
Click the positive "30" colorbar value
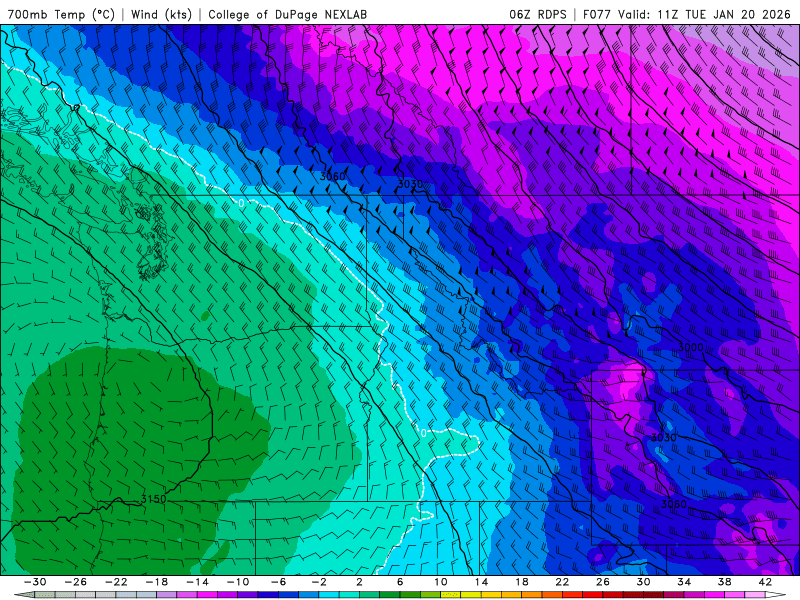click(x=643, y=582)
